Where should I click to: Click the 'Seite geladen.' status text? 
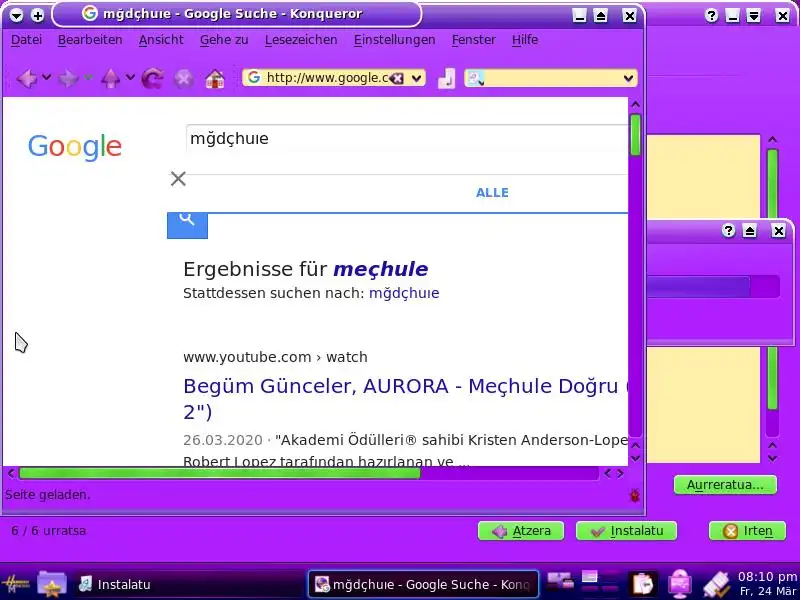click(x=47, y=494)
